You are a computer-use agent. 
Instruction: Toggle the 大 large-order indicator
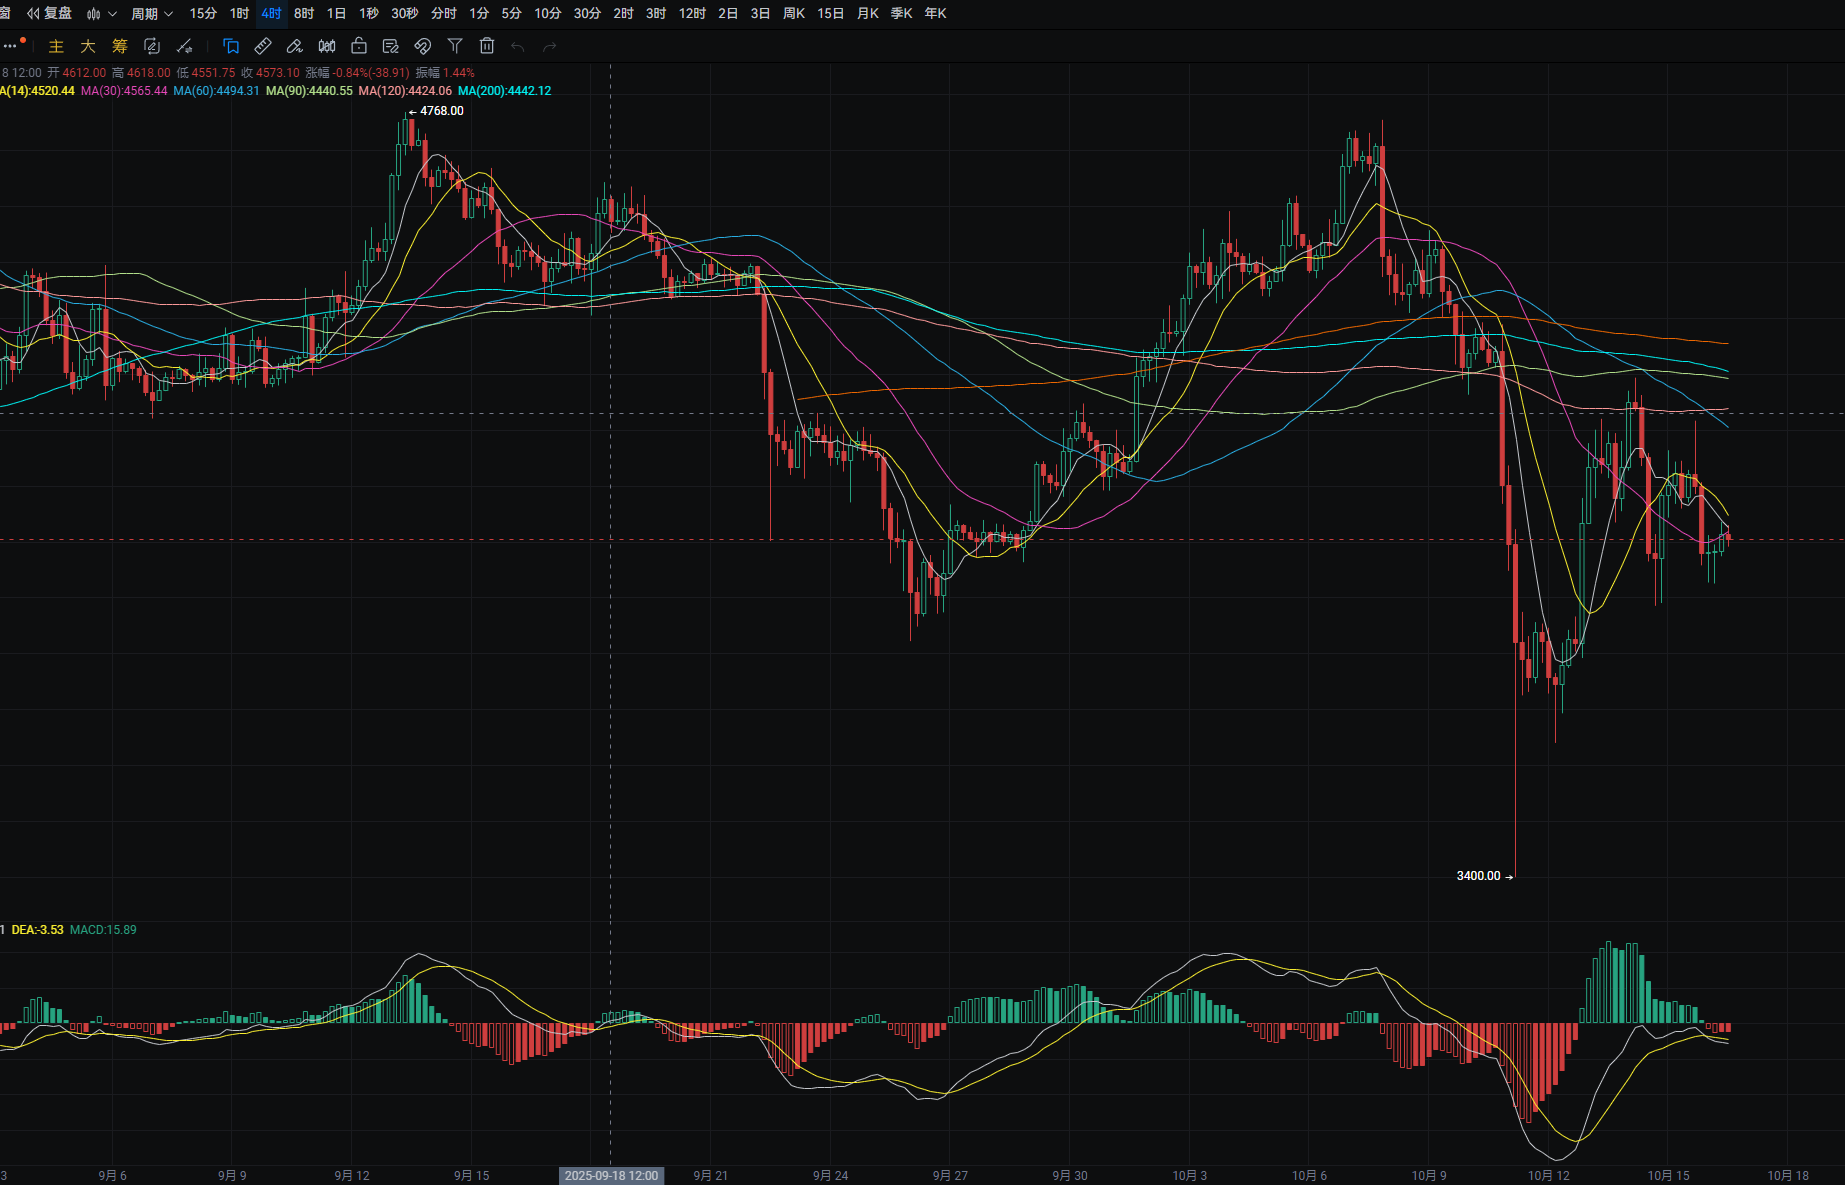(88, 46)
